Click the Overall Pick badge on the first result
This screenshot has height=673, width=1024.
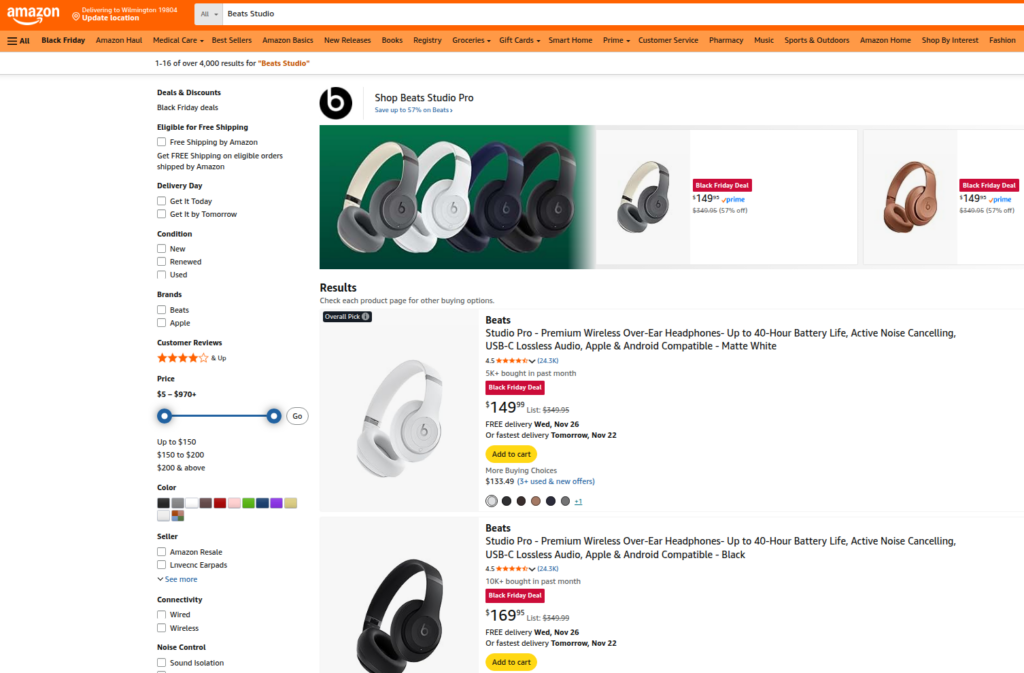[x=346, y=315]
